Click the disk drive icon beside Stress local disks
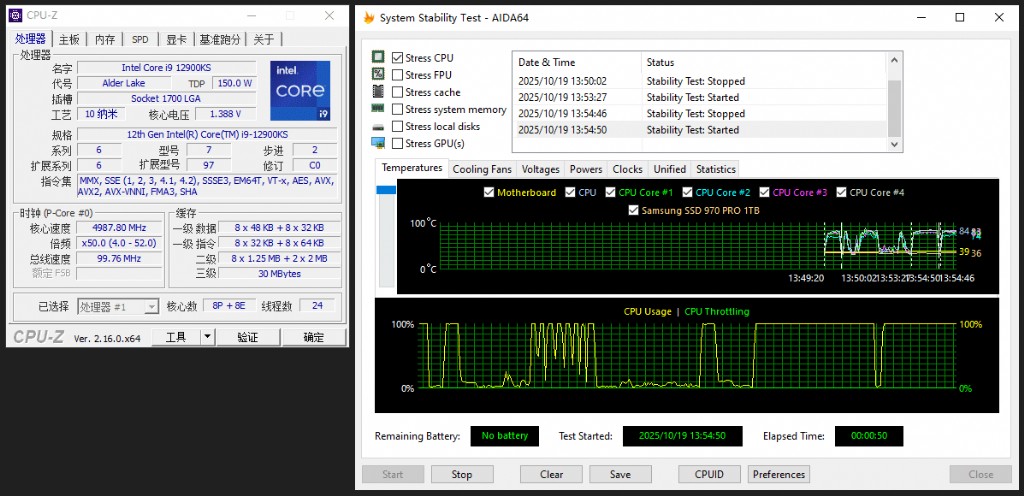Image resolution: width=1024 pixels, height=496 pixels. (x=378, y=127)
